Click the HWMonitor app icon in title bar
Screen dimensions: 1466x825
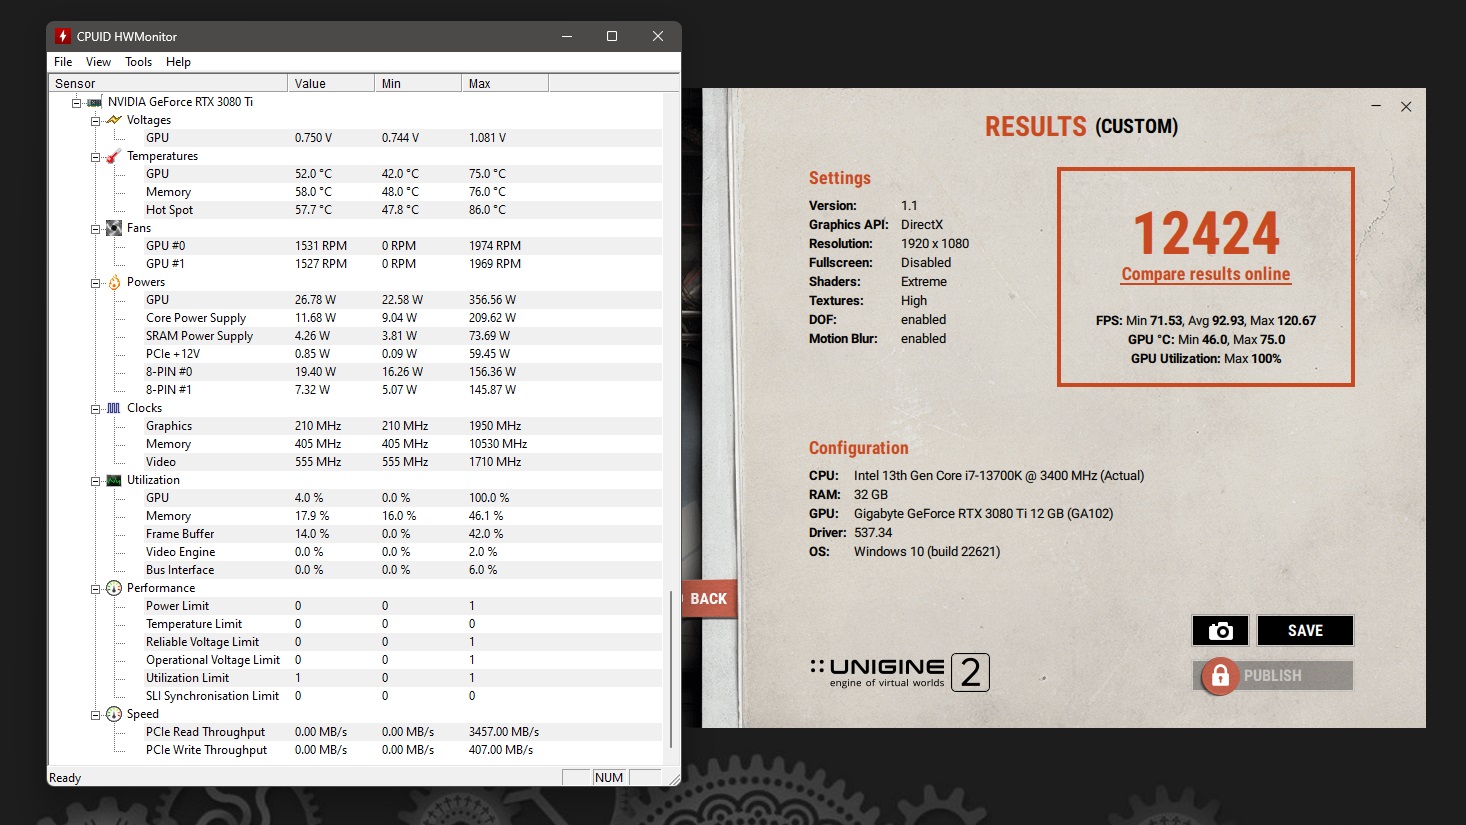click(x=63, y=36)
